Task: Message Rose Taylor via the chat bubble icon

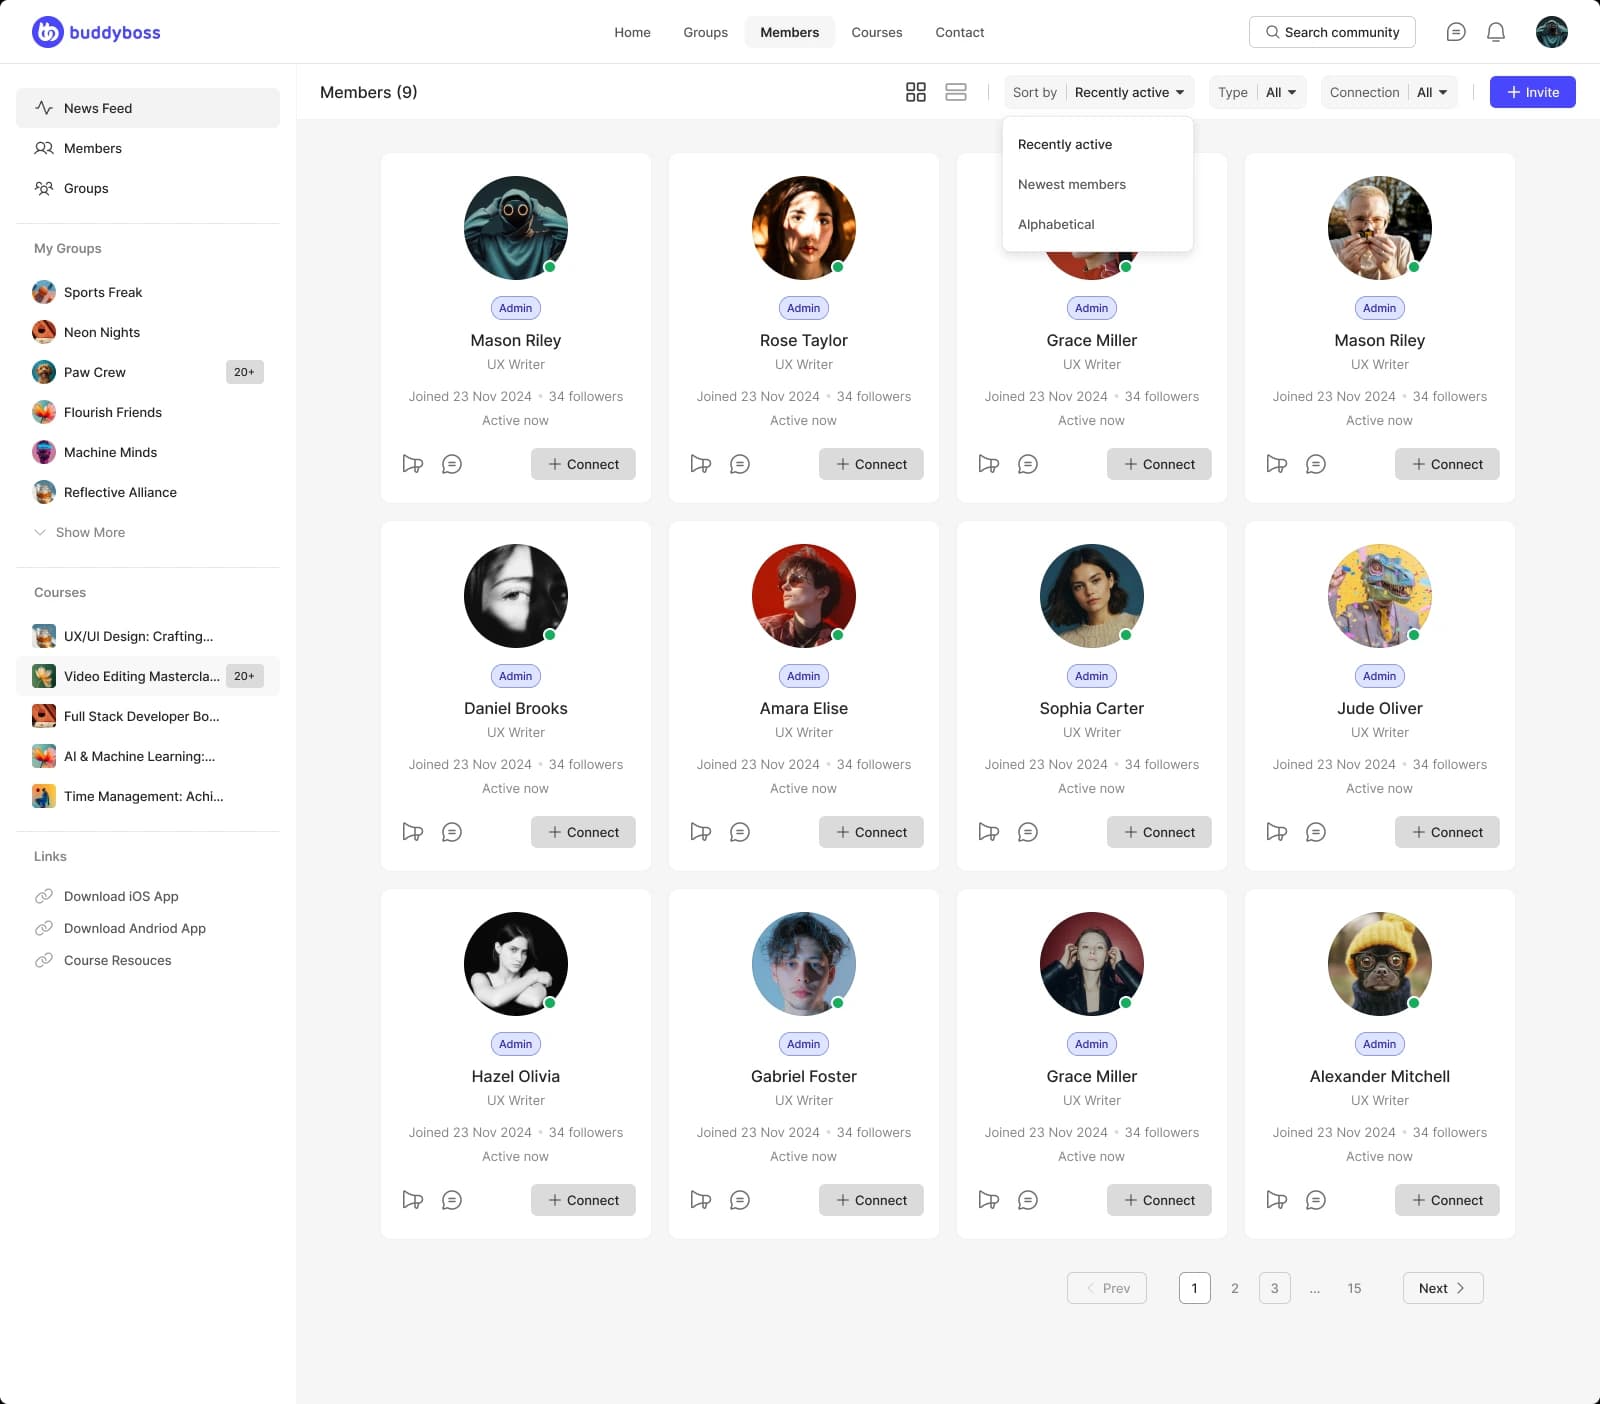Action: (740, 463)
